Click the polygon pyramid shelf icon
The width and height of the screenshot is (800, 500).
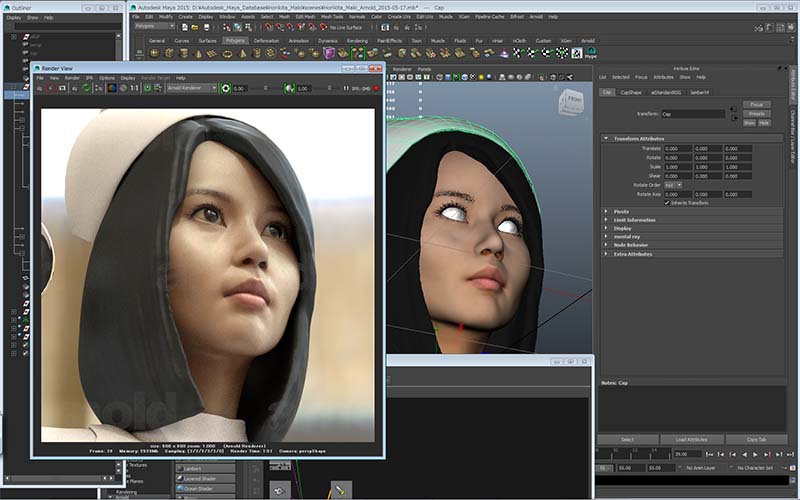[243, 53]
